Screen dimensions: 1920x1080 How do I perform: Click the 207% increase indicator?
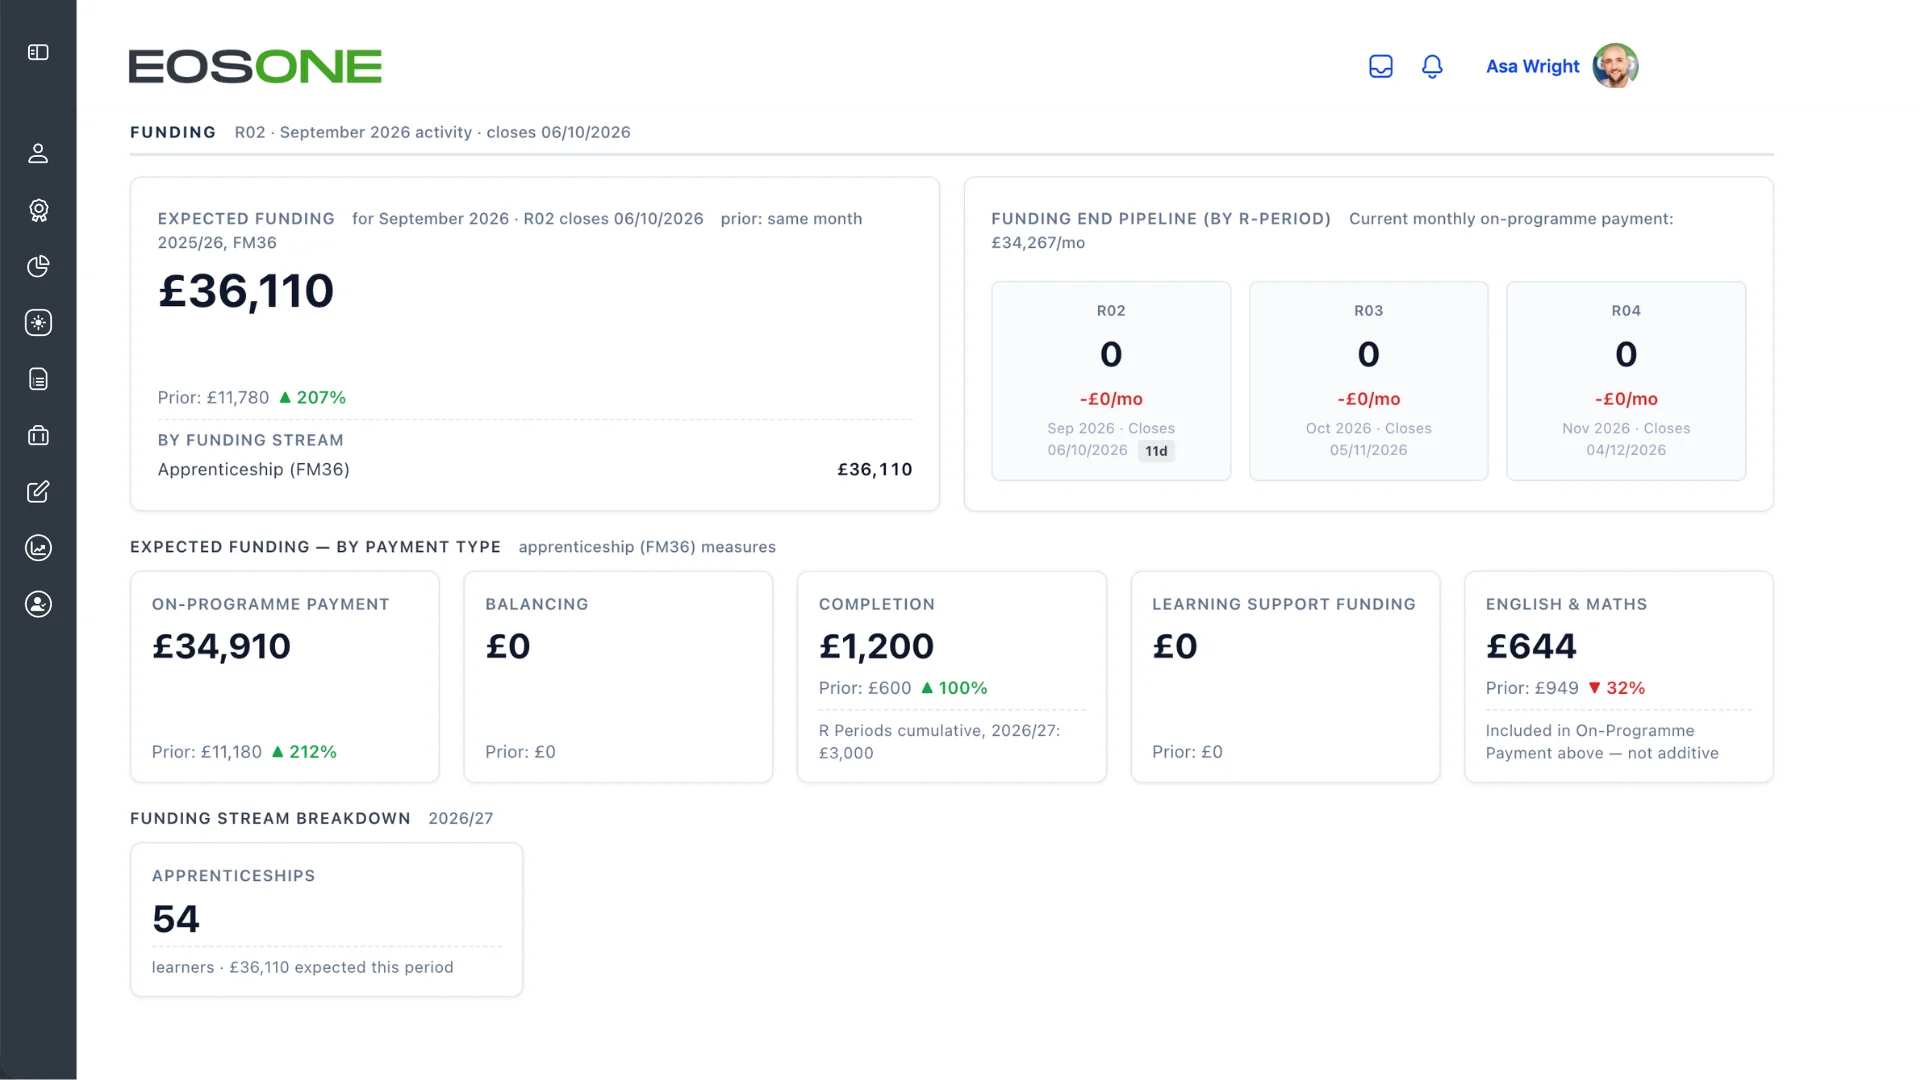pos(312,398)
